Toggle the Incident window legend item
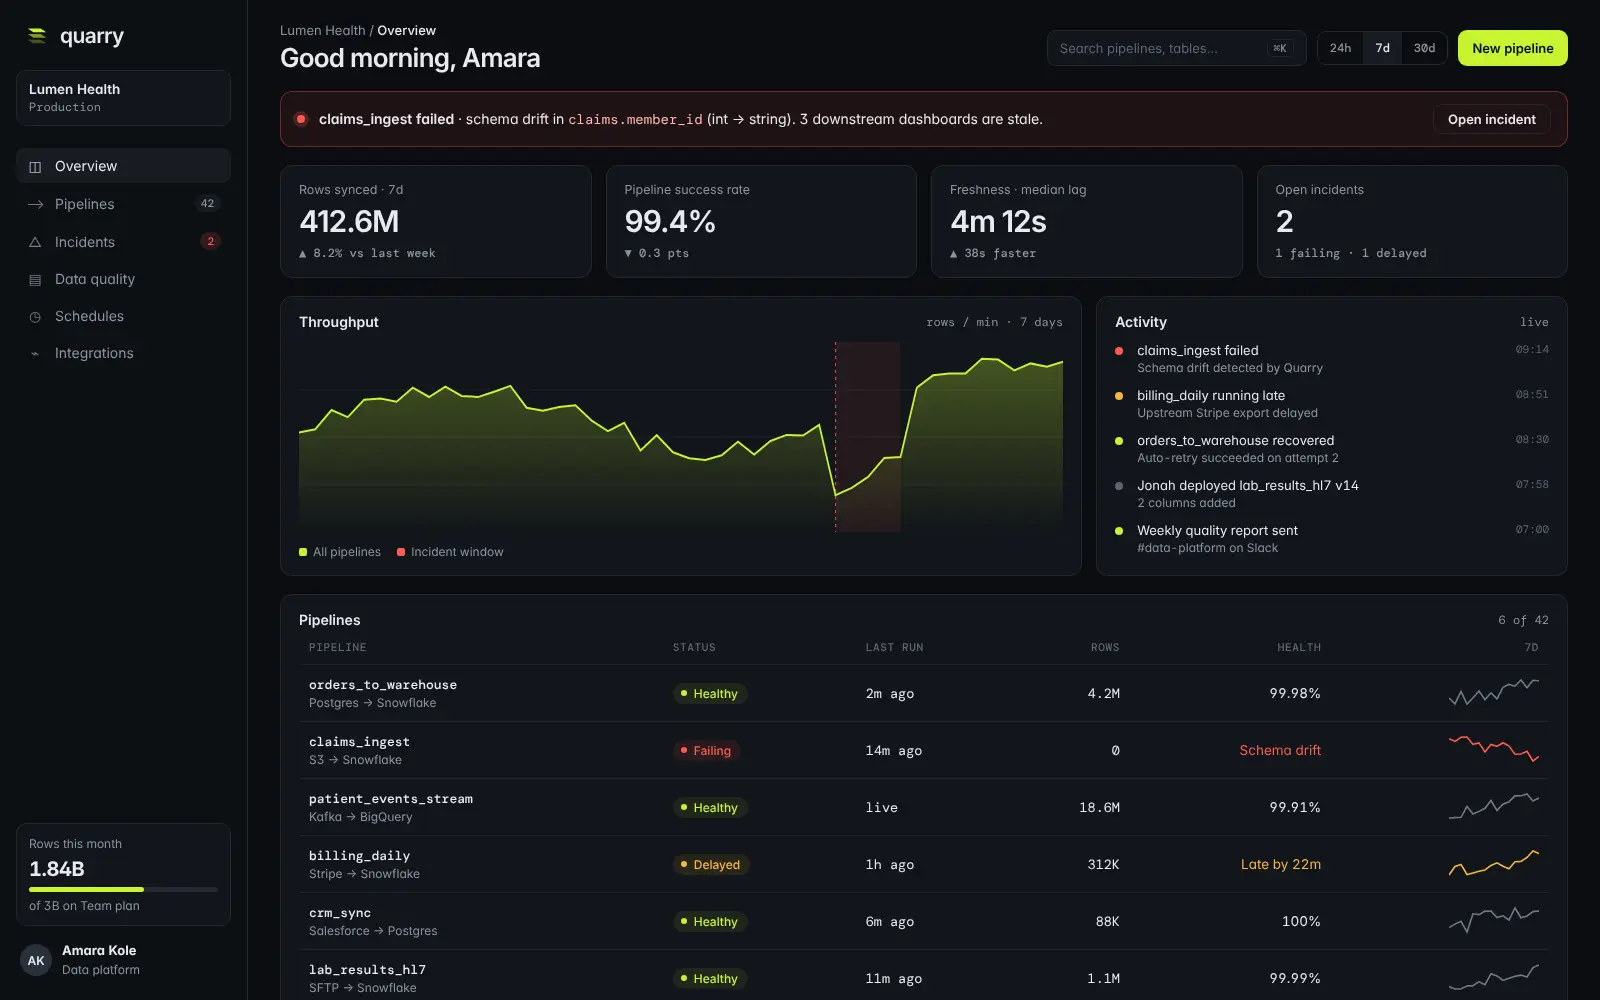The height and width of the screenshot is (1000, 1600). click(x=450, y=552)
